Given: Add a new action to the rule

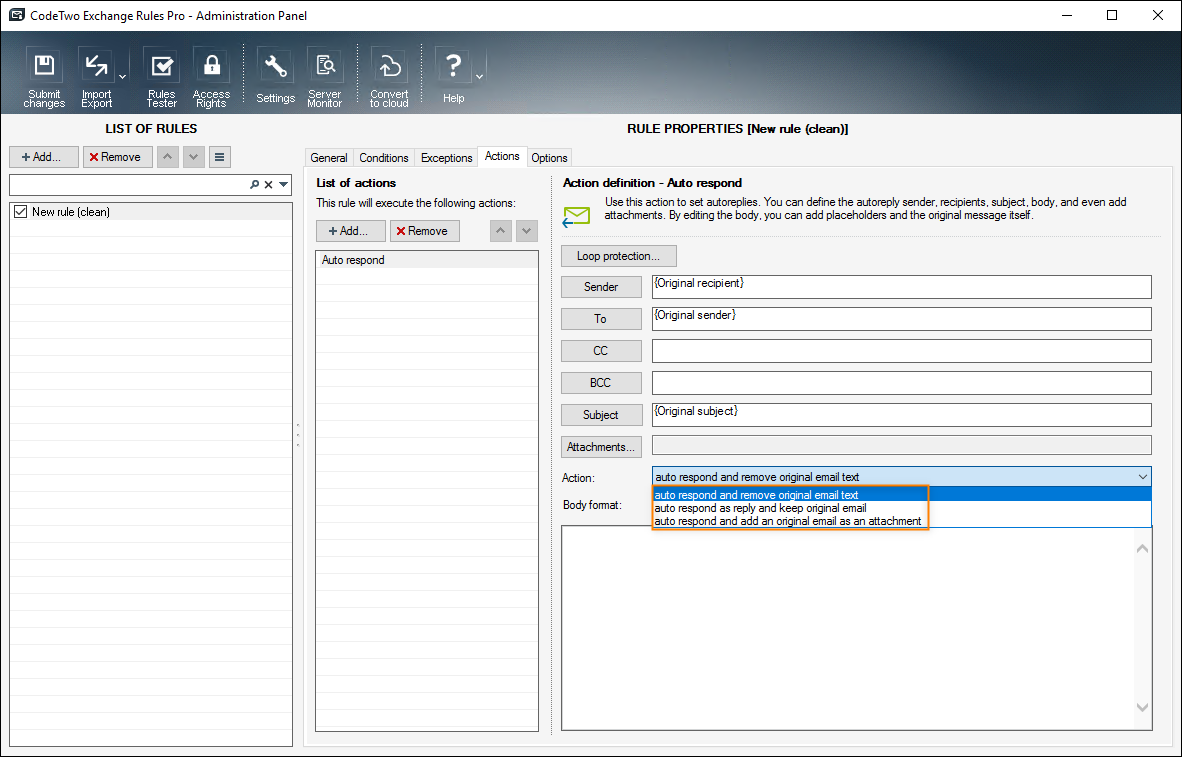Looking at the screenshot, I should click(x=351, y=231).
